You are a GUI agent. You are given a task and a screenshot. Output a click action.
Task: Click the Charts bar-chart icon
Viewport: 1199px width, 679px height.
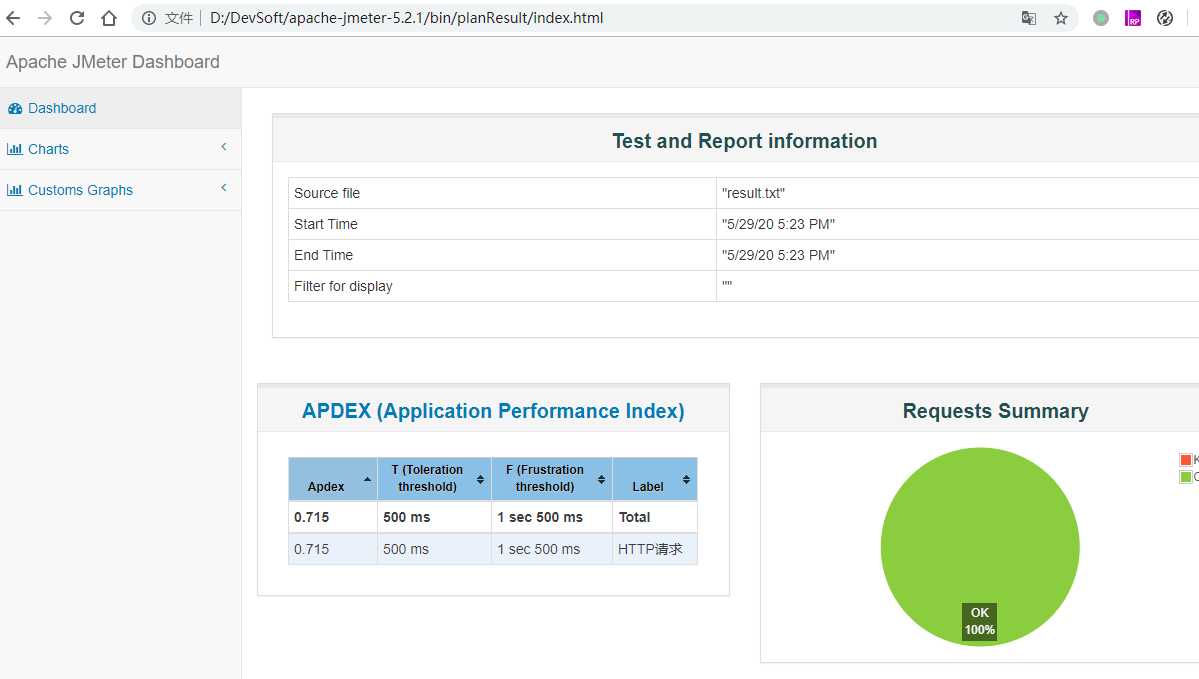(15, 149)
